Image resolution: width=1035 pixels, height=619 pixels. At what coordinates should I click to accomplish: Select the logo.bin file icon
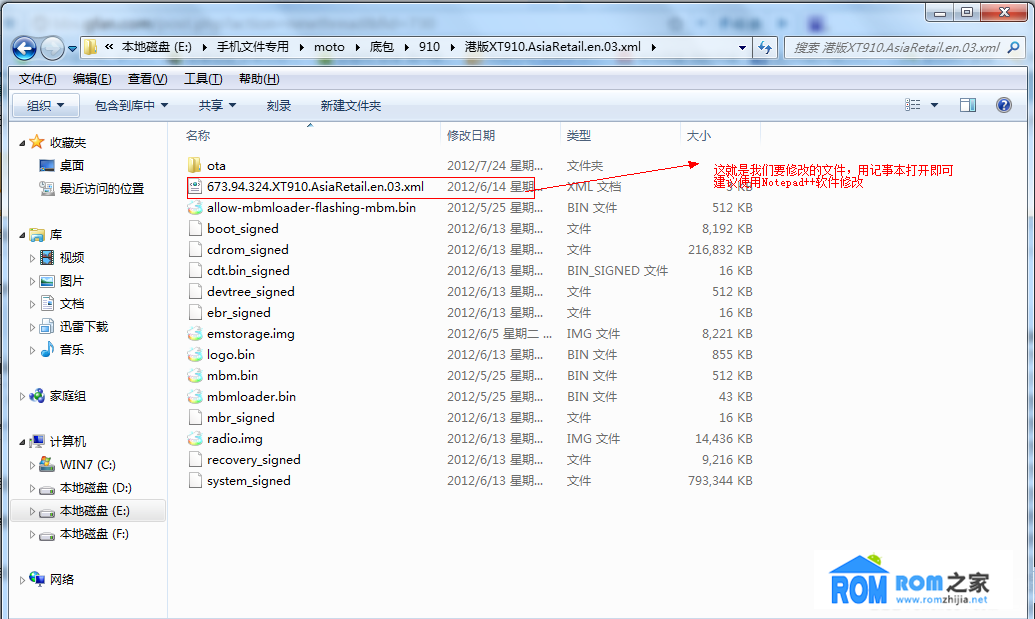click(195, 354)
